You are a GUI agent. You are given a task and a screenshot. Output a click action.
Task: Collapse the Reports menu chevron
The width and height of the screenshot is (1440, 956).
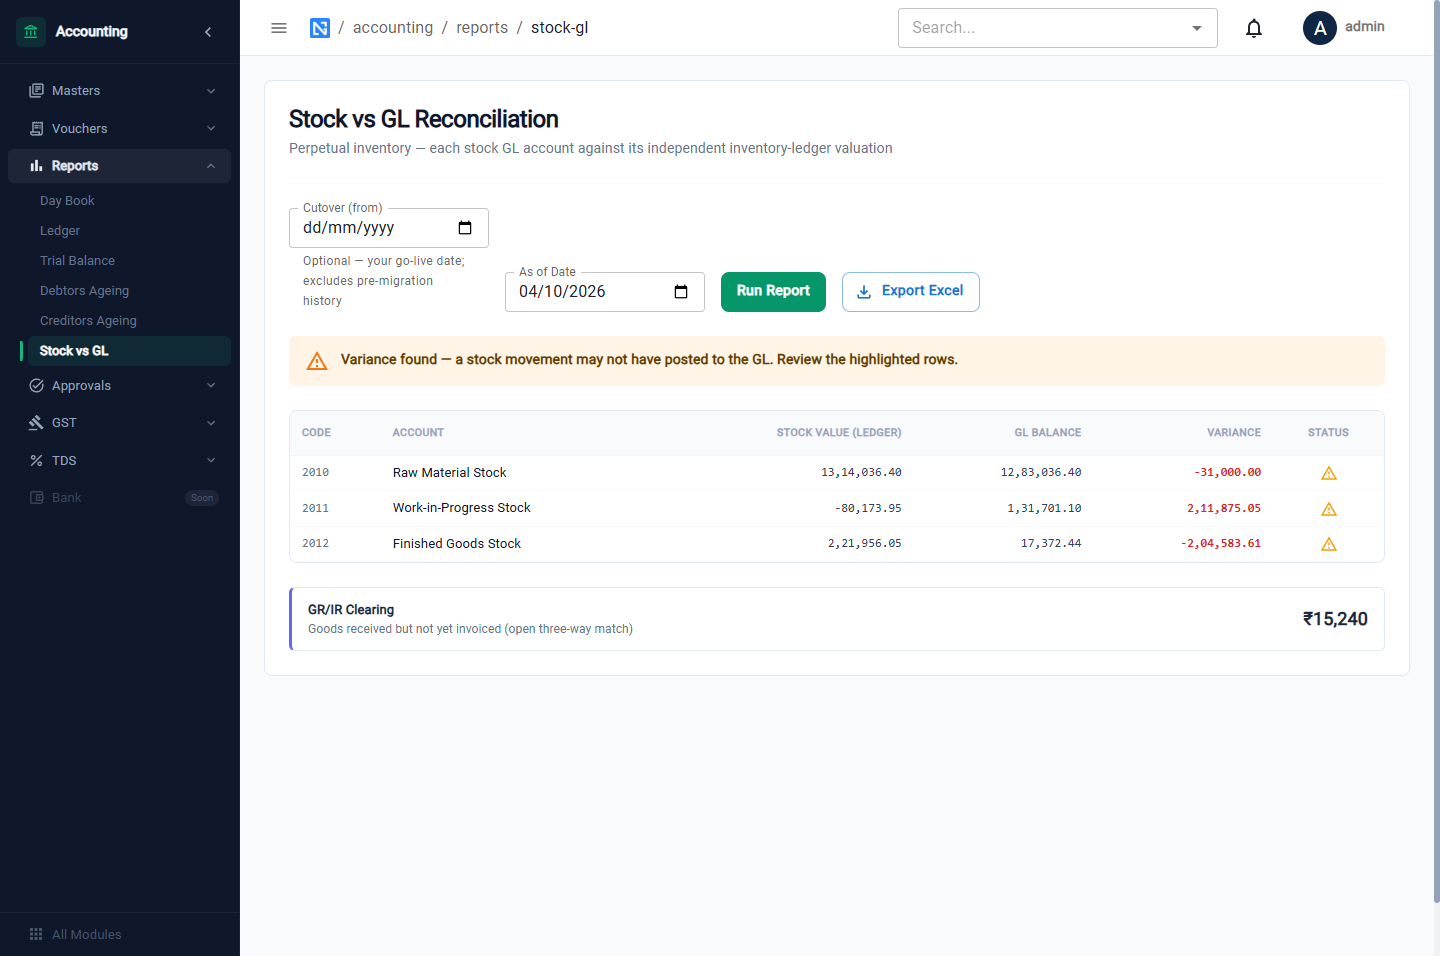click(211, 166)
